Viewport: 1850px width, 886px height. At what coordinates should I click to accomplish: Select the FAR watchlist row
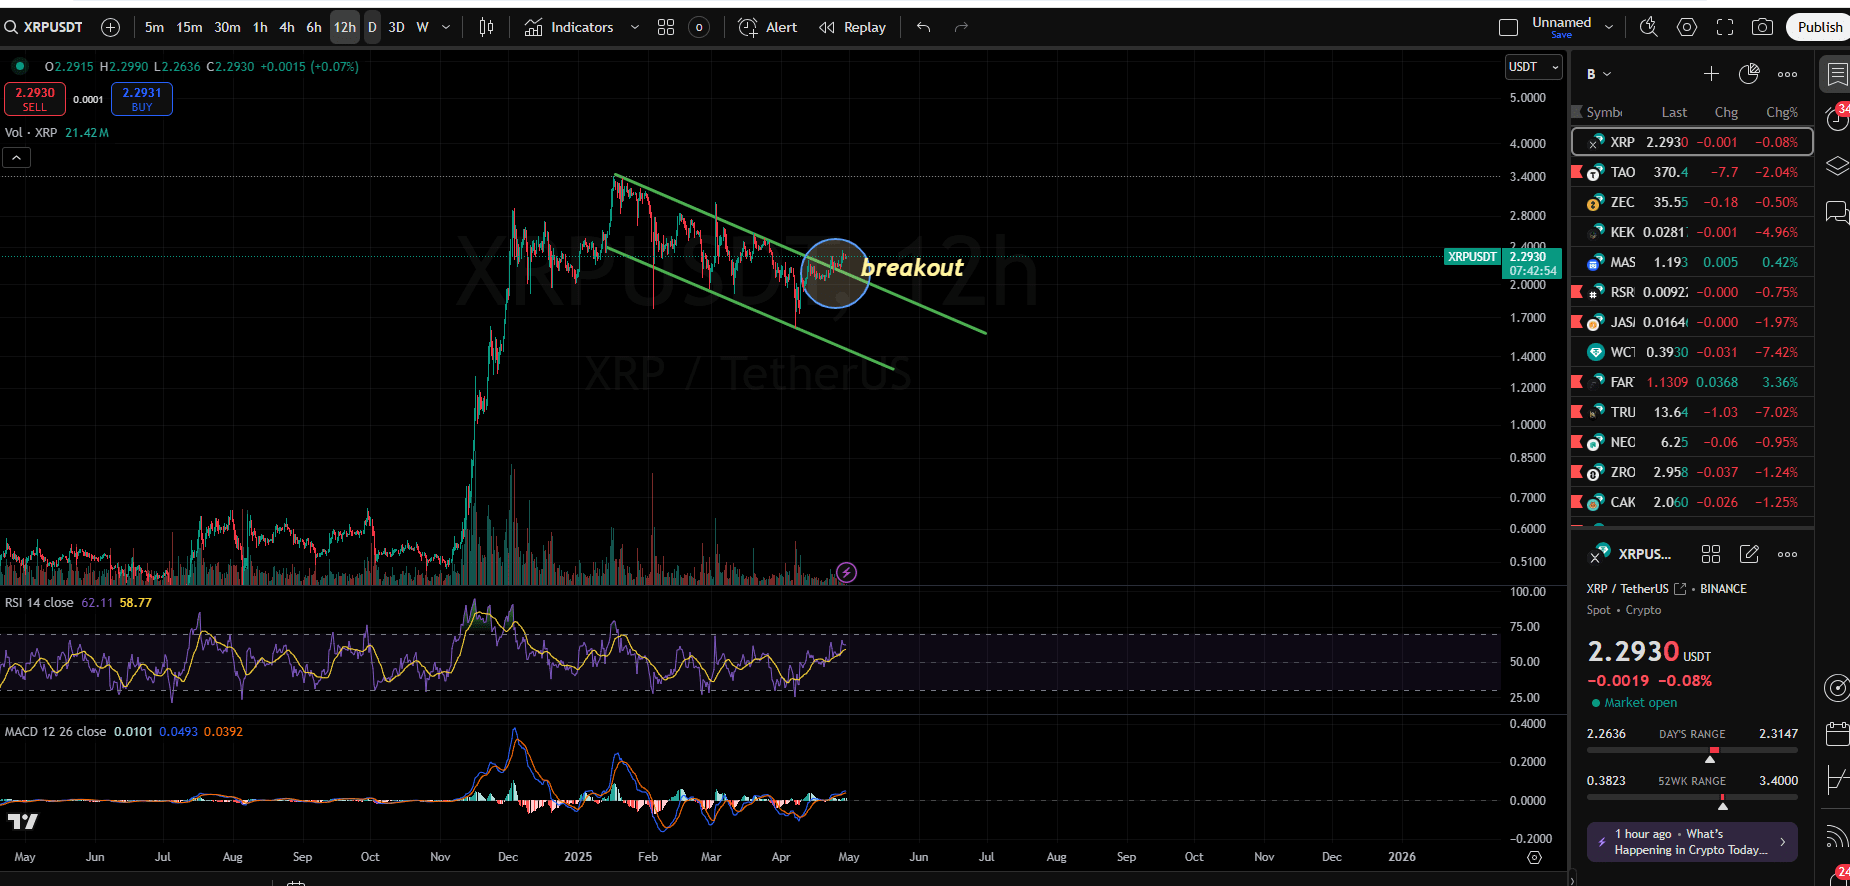click(1692, 382)
